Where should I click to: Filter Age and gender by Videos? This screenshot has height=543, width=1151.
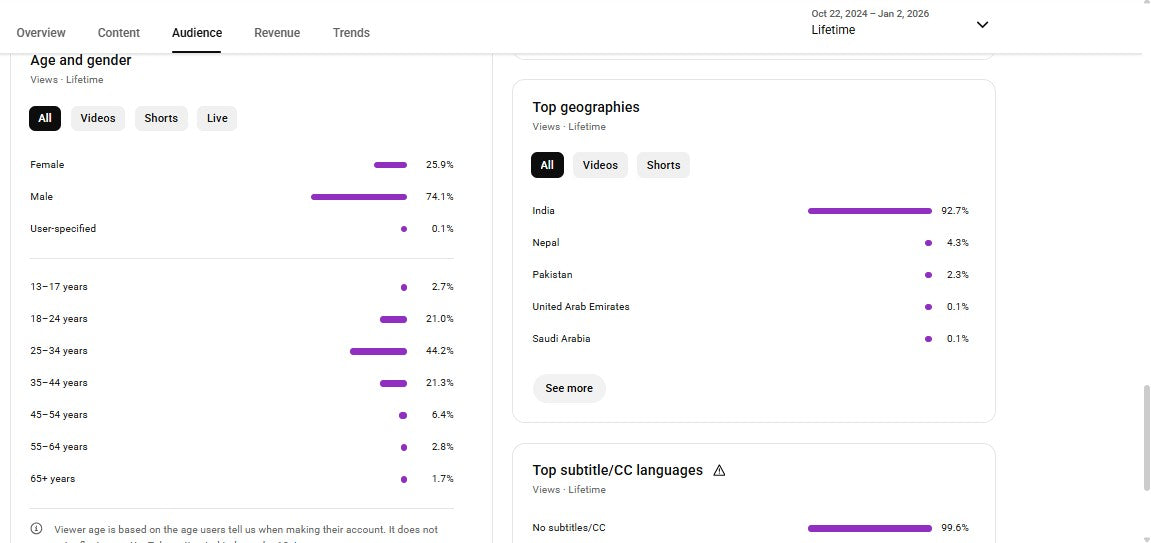pos(98,118)
